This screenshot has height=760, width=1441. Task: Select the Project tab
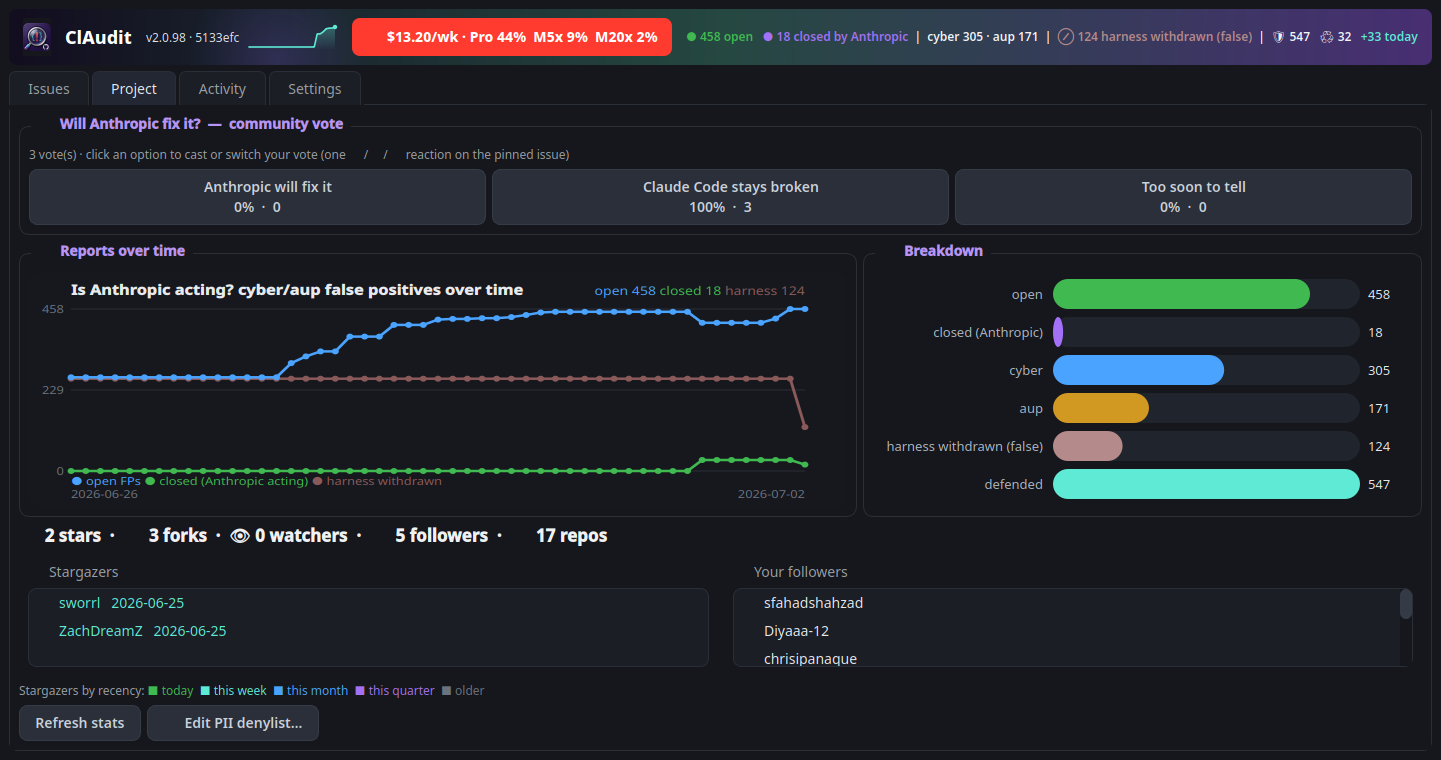click(x=134, y=89)
